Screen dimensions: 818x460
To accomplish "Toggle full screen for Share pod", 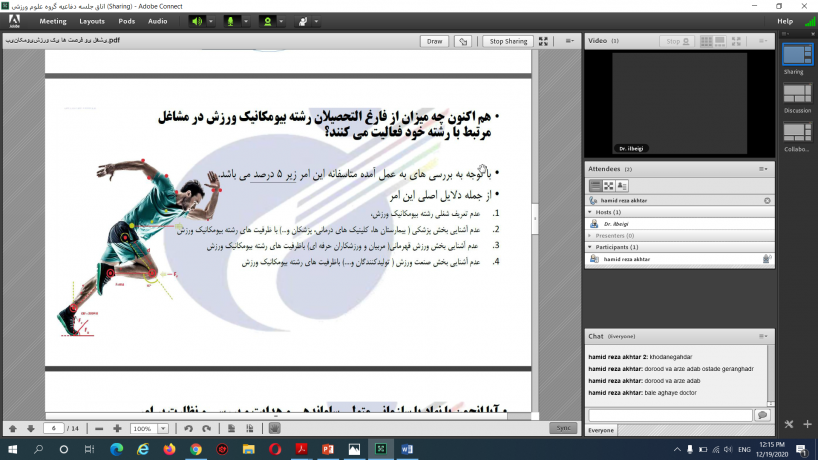I will tap(543, 41).
